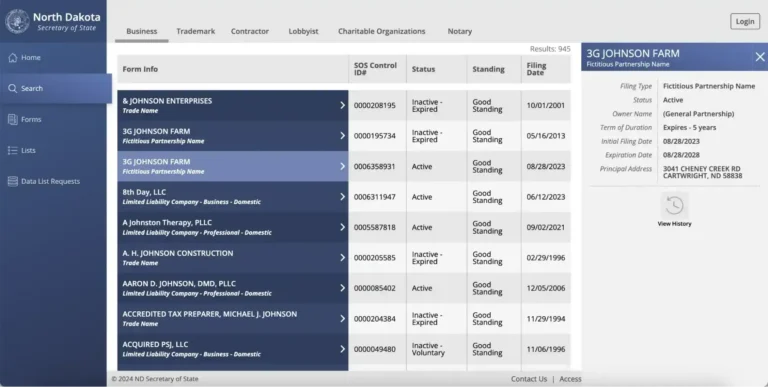Screen dimensions: 768x387
Task: Expand ACQUIRED PSJ, LLC row chevron
Action: [342, 349]
